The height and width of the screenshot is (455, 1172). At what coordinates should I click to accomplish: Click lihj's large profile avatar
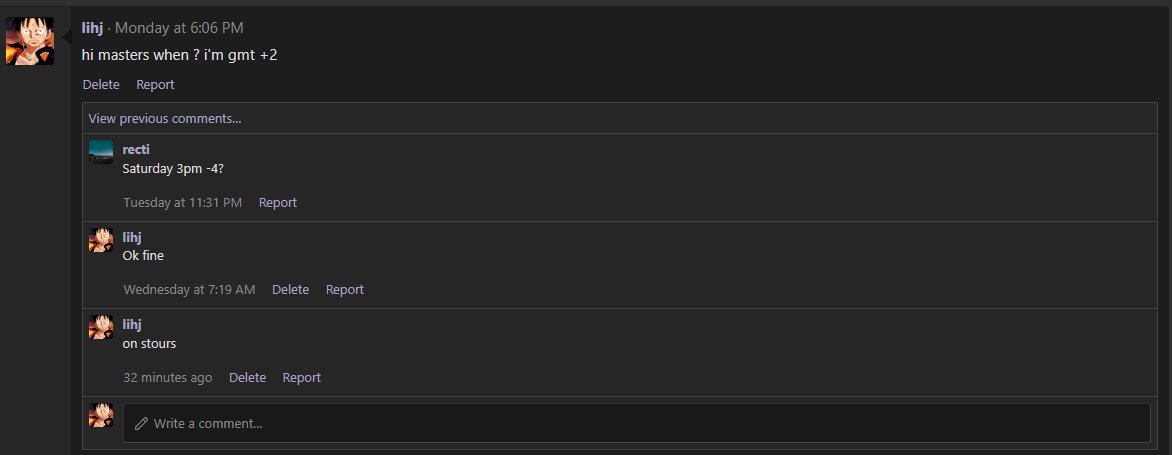pyautogui.click(x=30, y=41)
